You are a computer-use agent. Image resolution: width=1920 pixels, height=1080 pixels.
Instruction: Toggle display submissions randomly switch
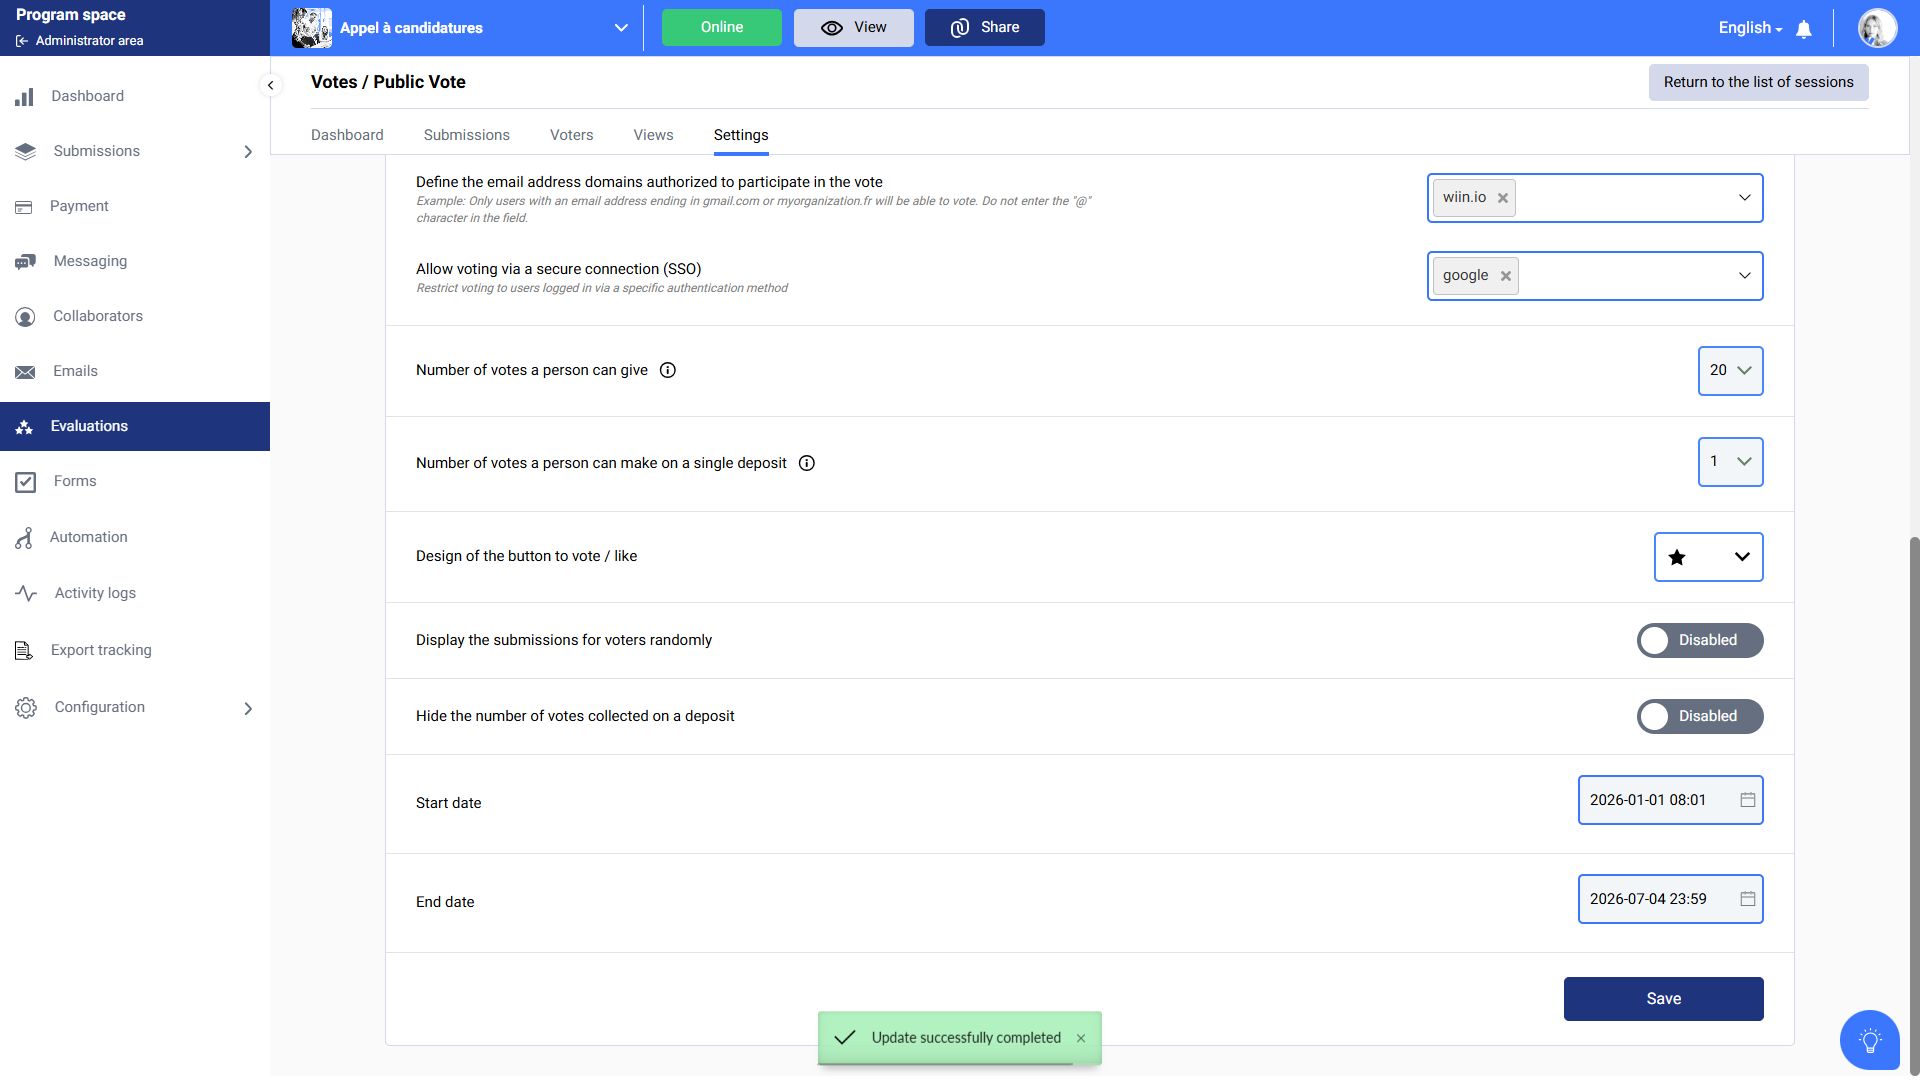(1699, 640)
